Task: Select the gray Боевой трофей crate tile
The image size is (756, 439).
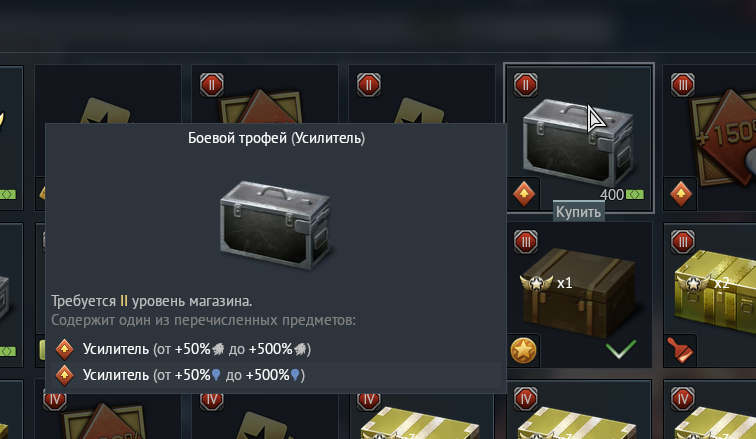Action: pos(579,138)
